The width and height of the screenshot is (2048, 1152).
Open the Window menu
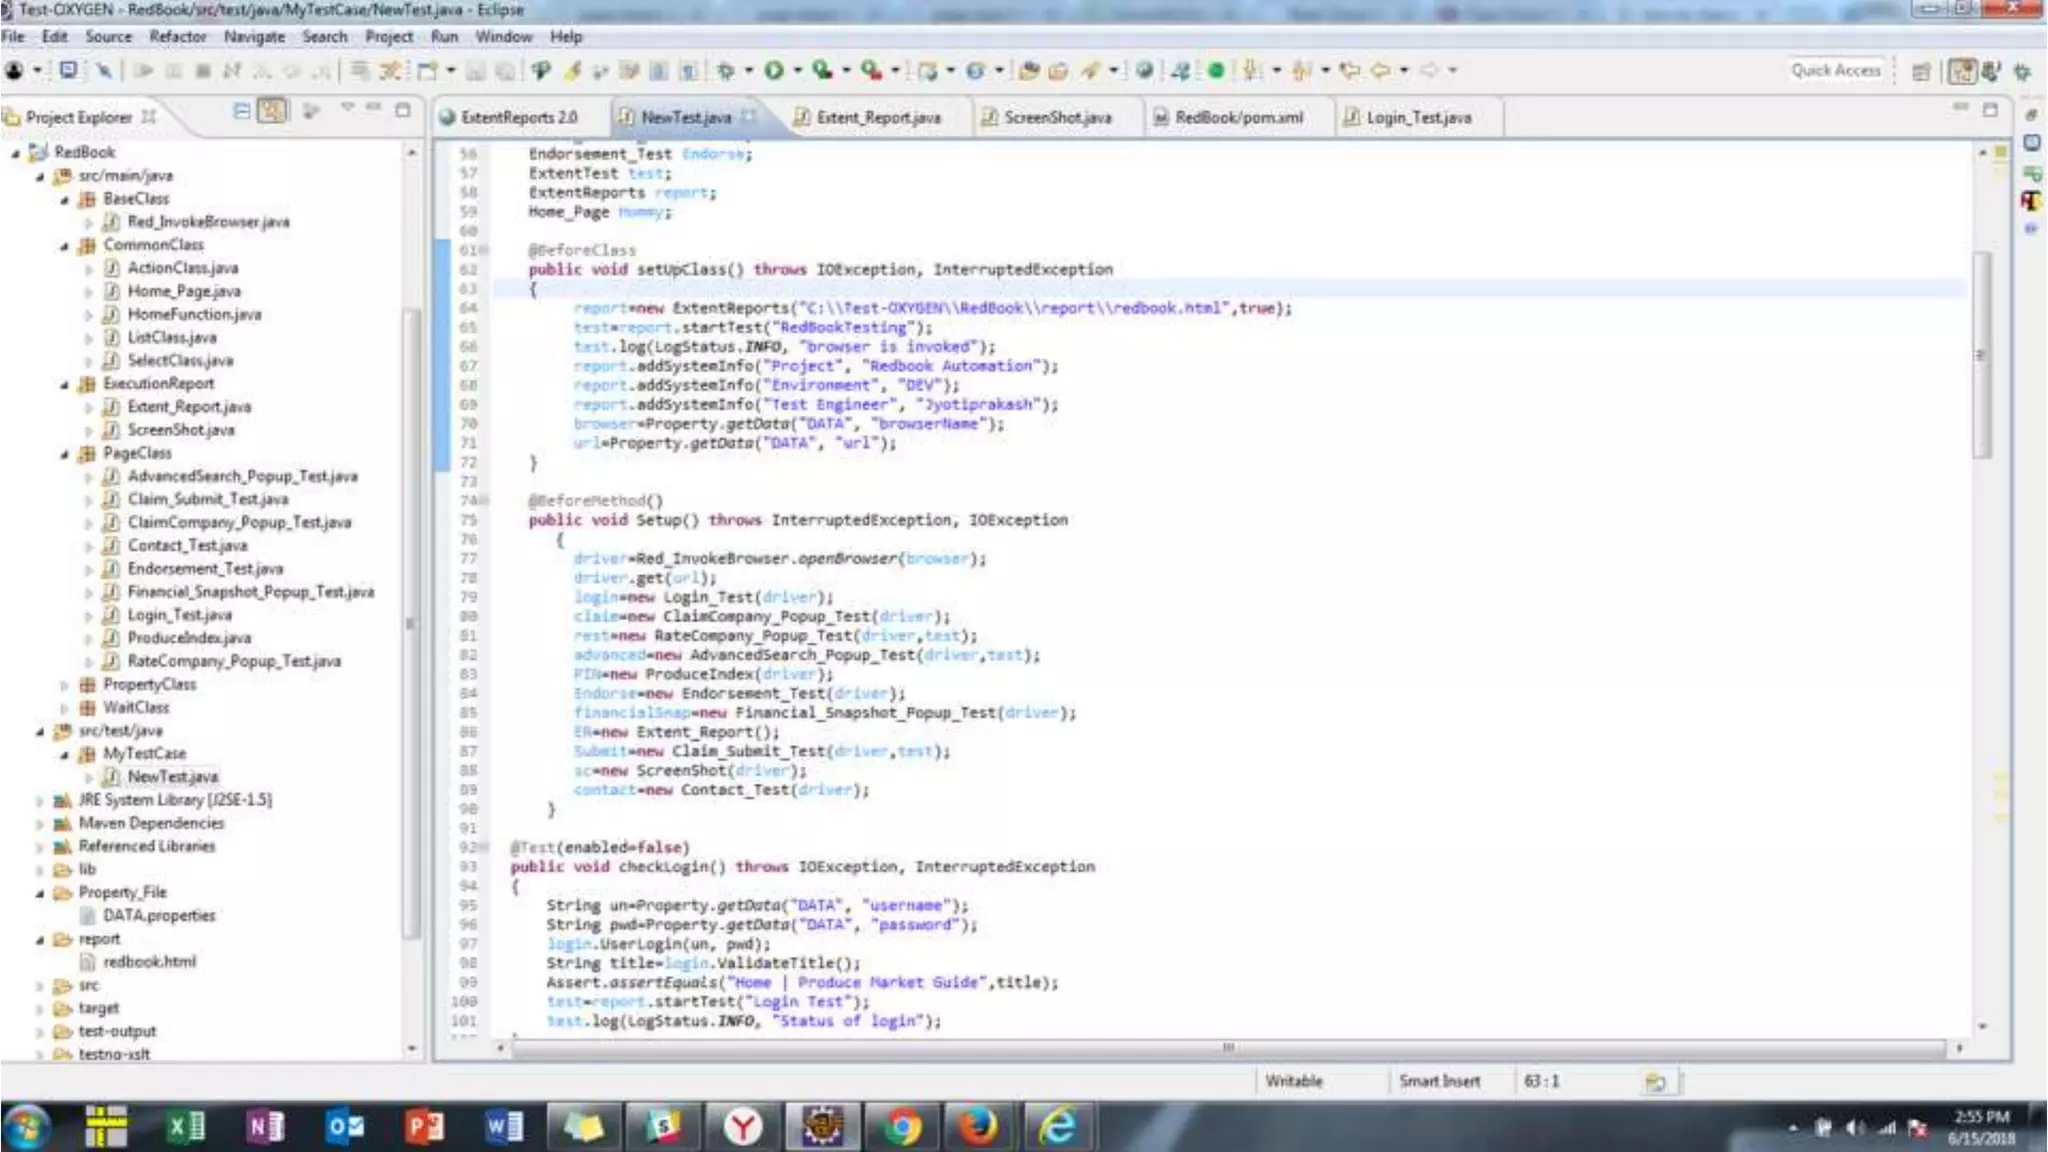[x=503, y=37]
